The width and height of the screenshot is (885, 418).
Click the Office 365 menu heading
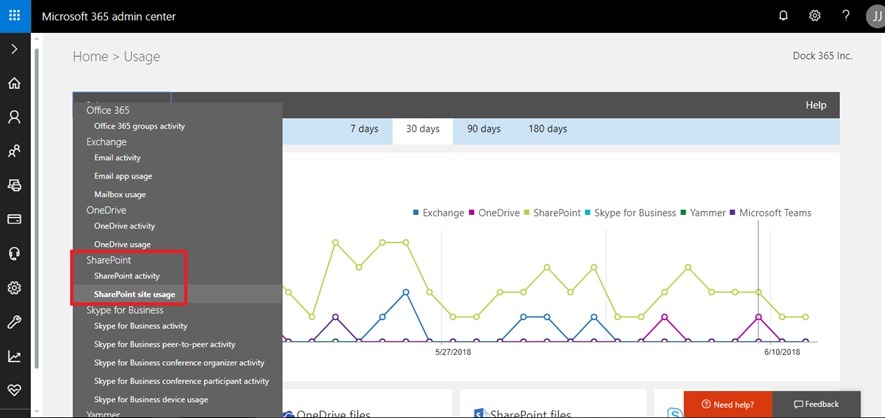(x=108, y=111)
